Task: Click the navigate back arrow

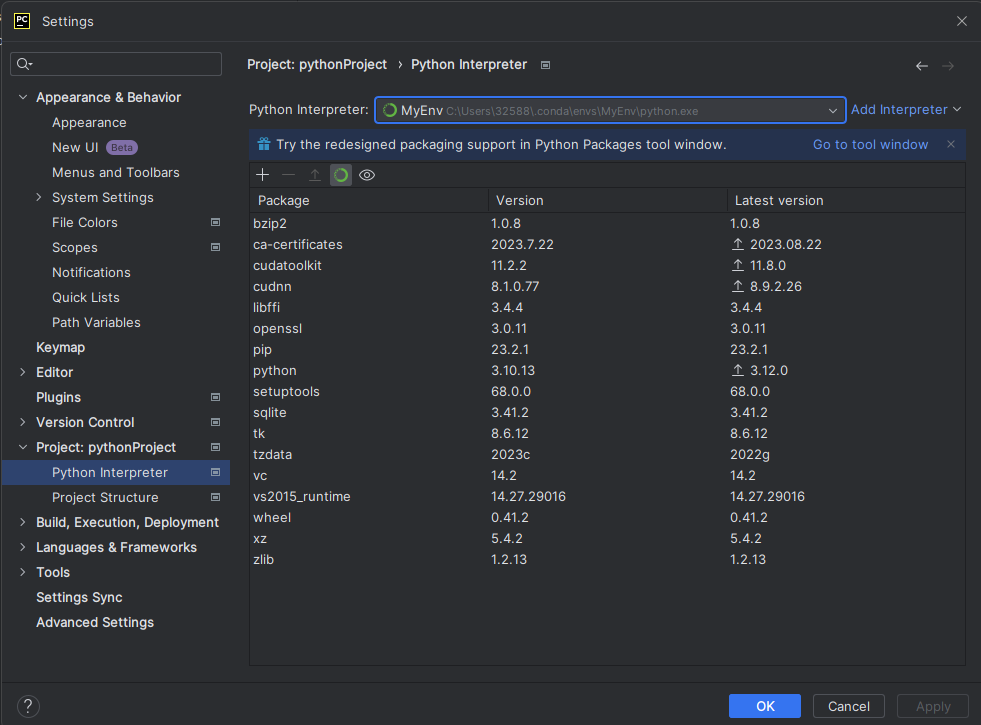Action: point(922,66)
